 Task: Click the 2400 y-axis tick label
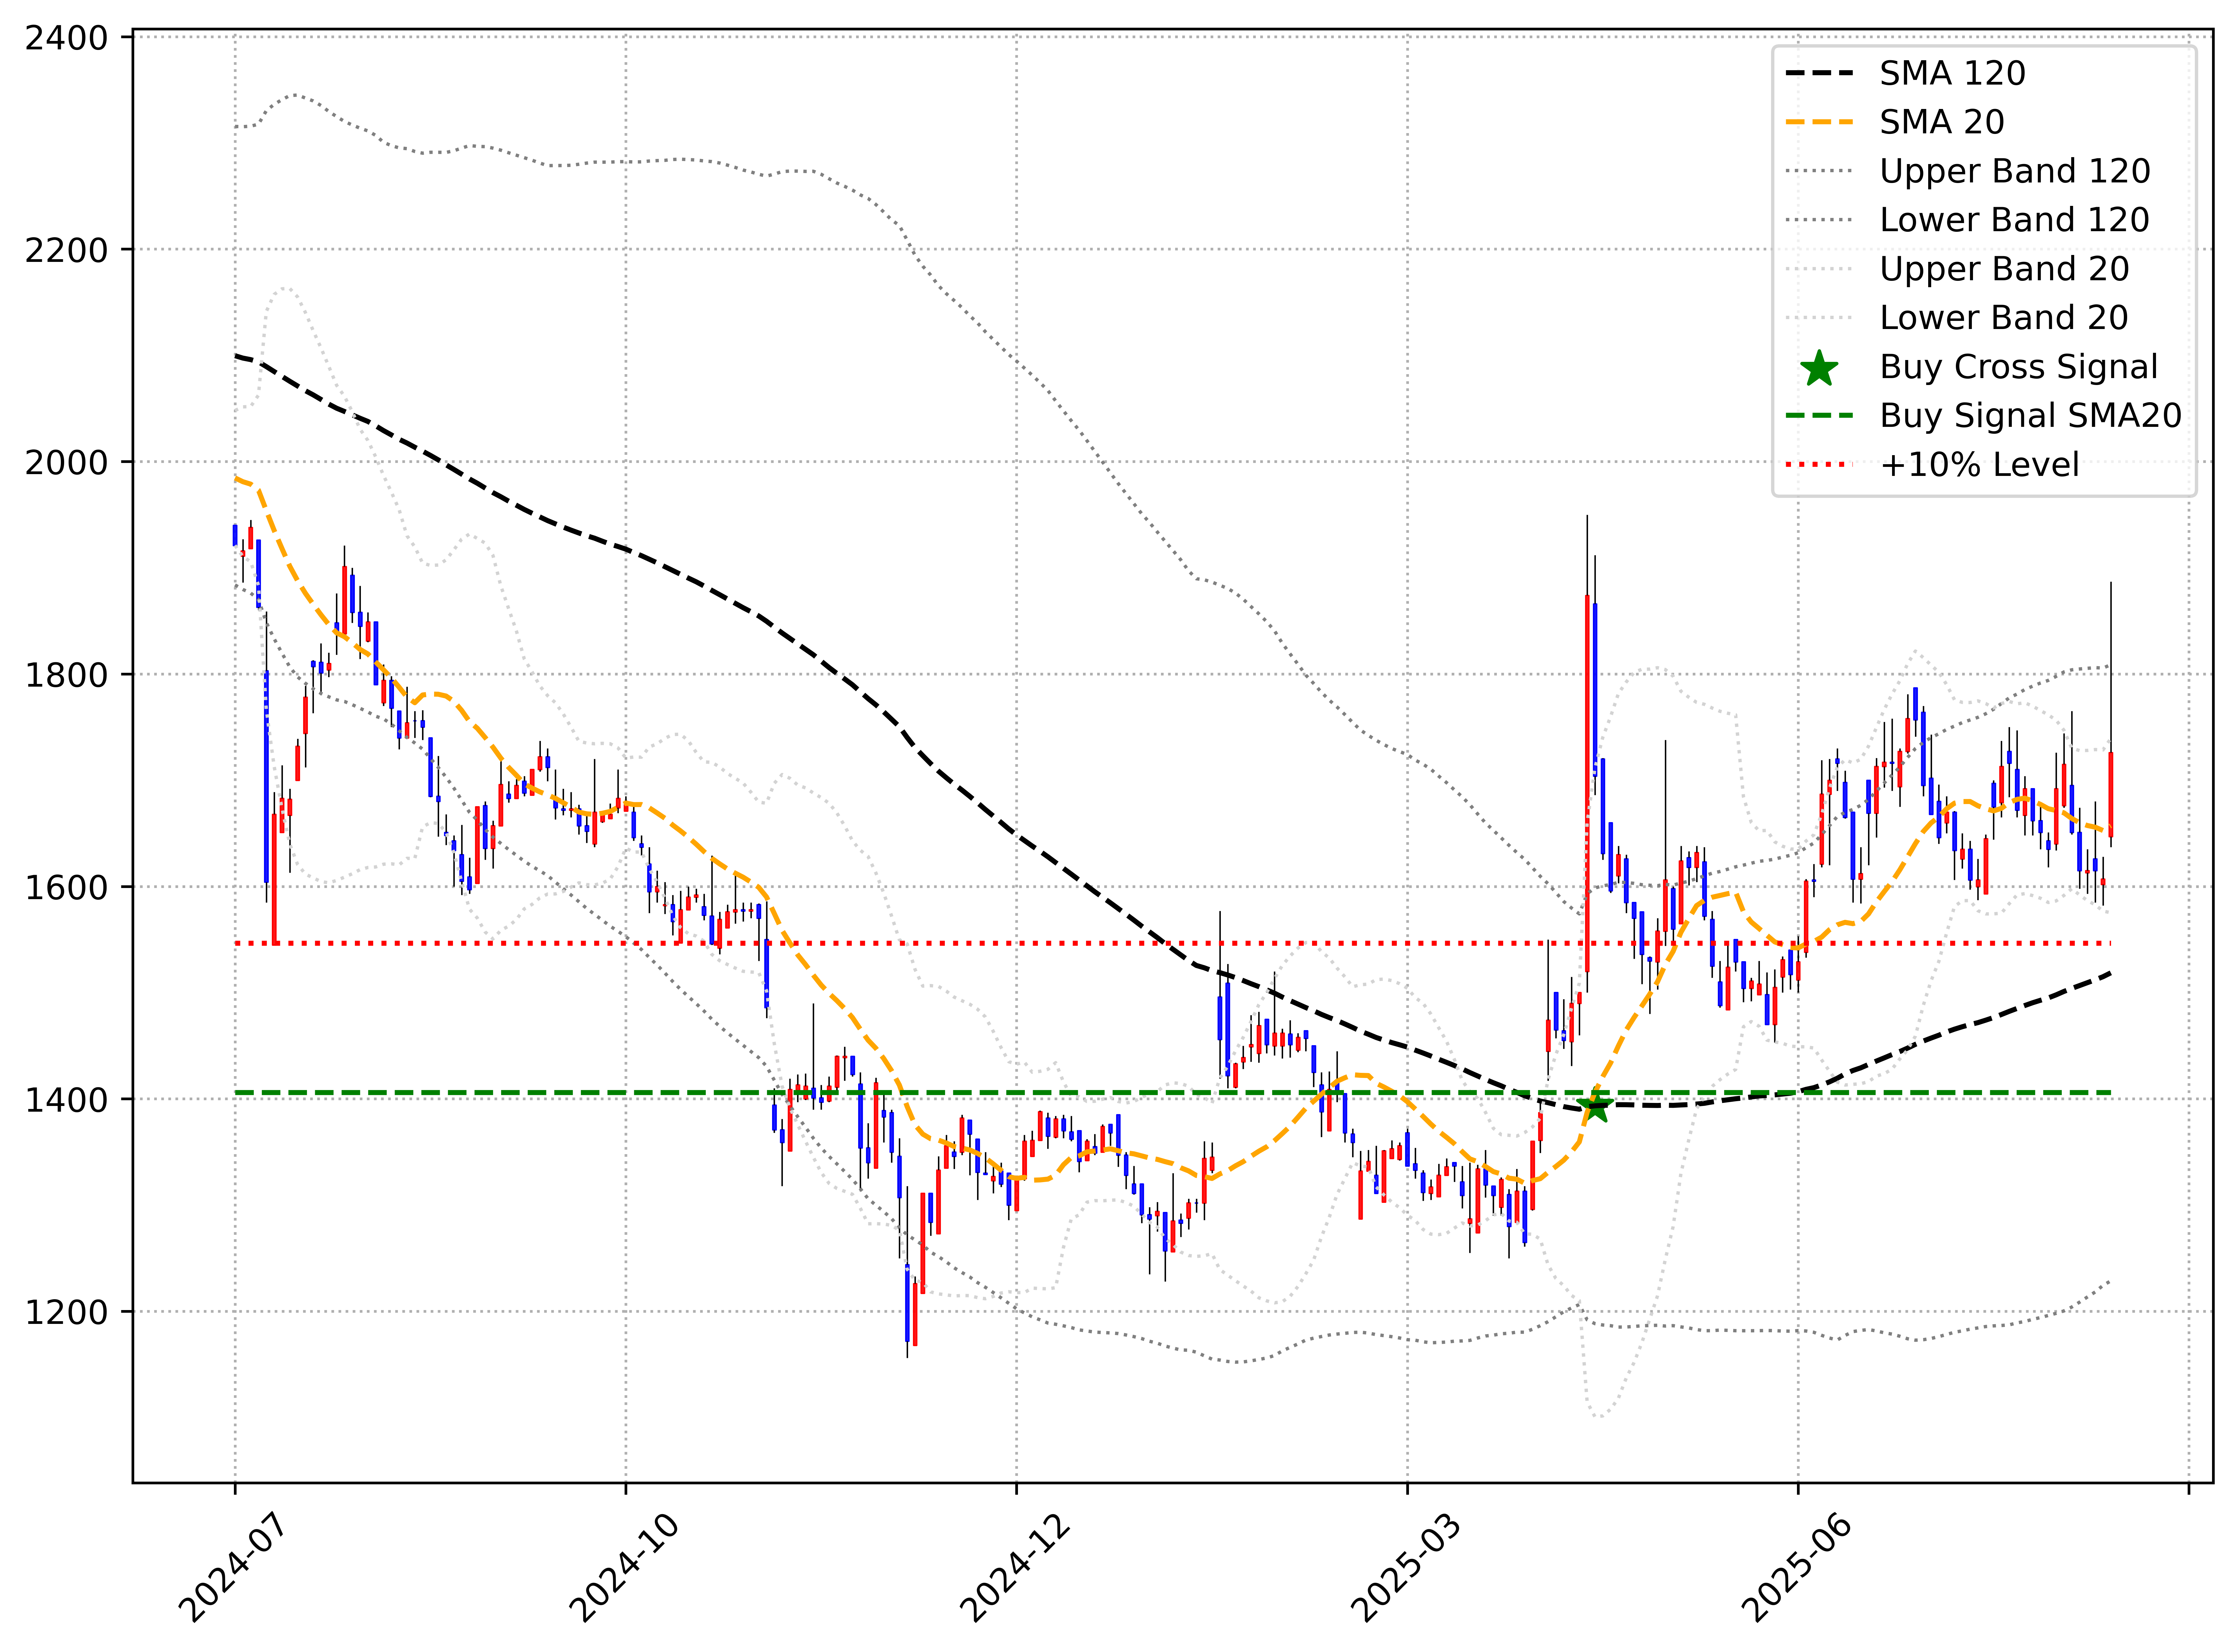[66, 38]
